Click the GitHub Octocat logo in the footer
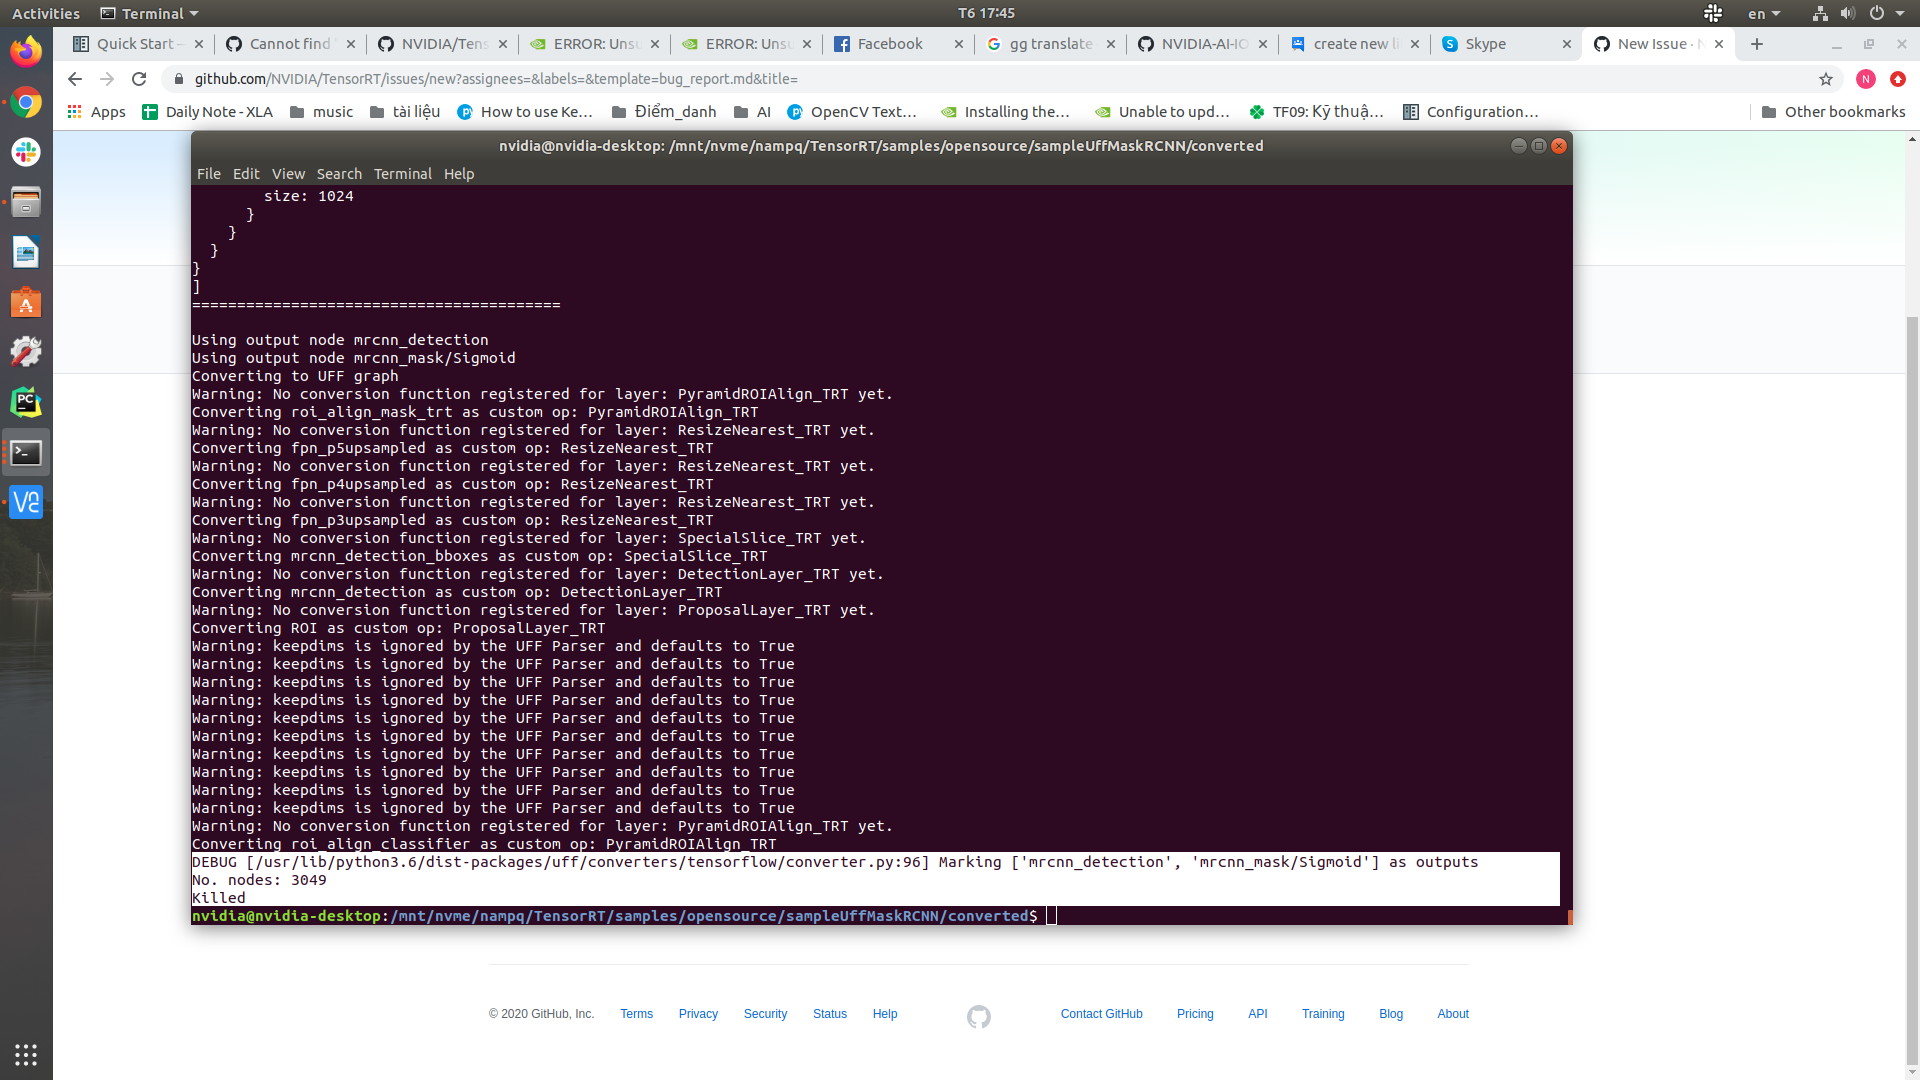1920x1080 pixels. point(978,1016)
